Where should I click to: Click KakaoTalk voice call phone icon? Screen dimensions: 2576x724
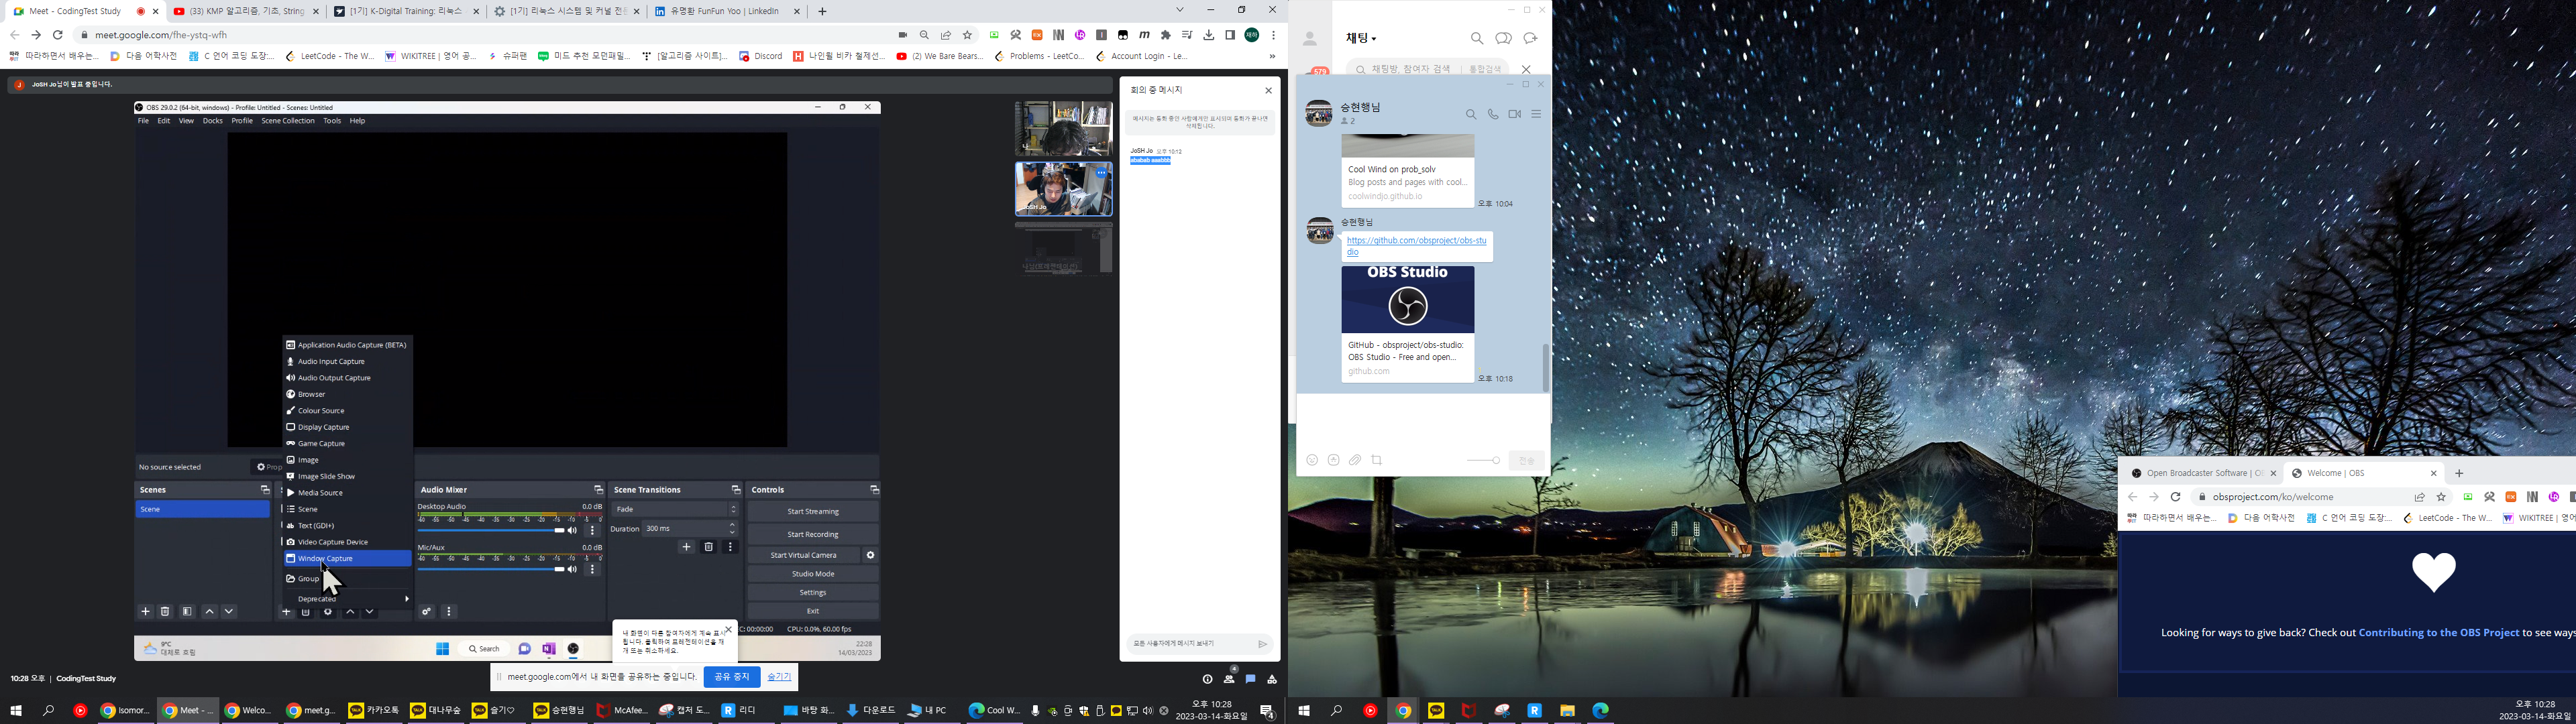click(x=1492, y=115)
